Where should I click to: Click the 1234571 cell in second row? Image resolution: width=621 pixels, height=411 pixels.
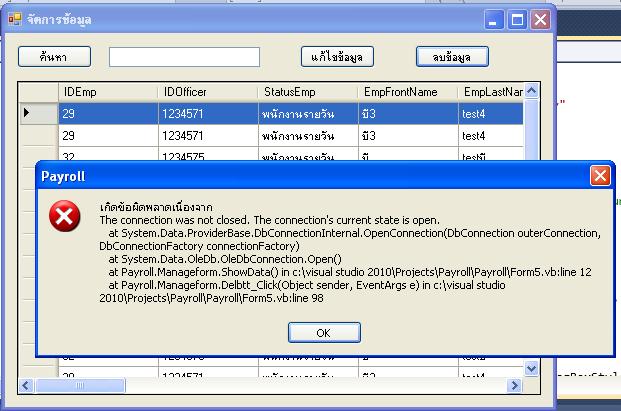coord(208,136)
